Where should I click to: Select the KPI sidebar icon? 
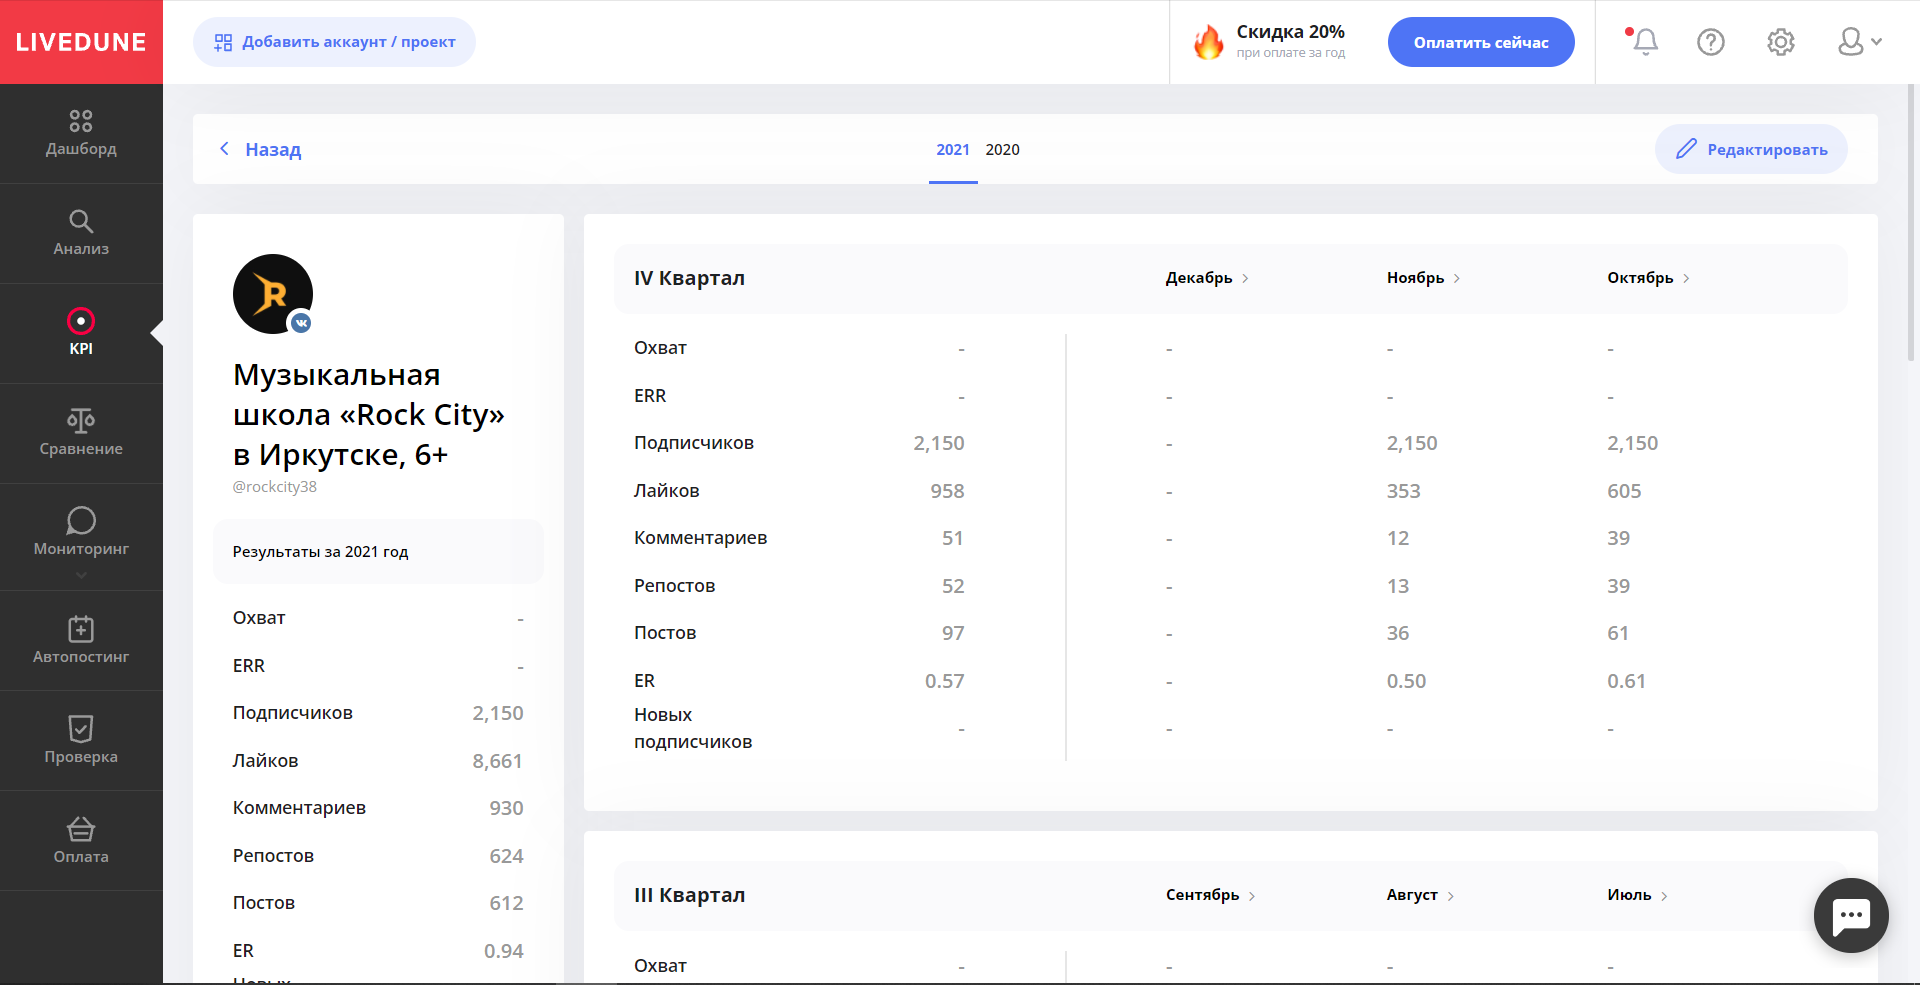pyautogui.click(x=81, y=321)
